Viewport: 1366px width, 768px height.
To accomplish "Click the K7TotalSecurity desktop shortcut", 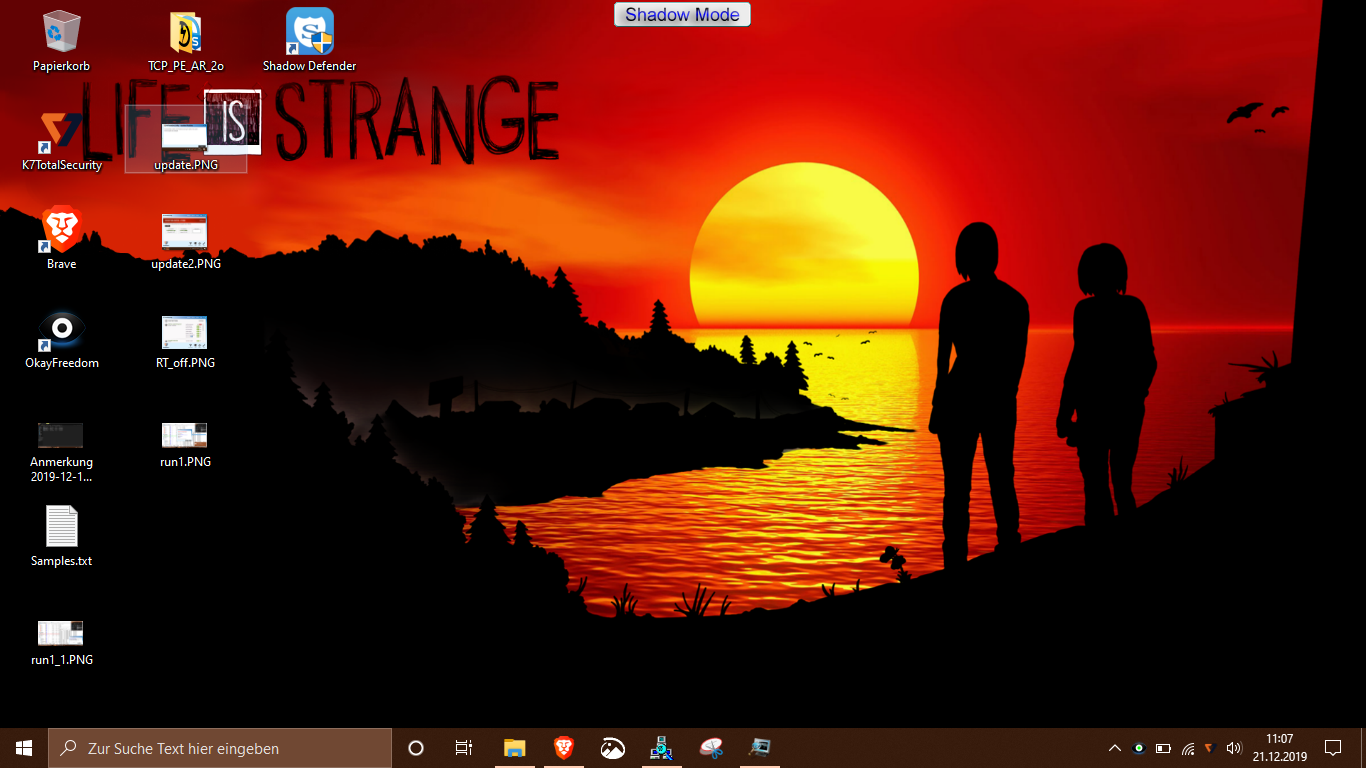I will (x=61, y=132).
